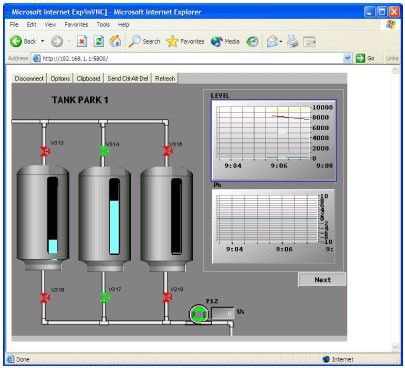Open the Tools menu
The image size is (405, 368).
pyautogui.click(x=103, y=25)
